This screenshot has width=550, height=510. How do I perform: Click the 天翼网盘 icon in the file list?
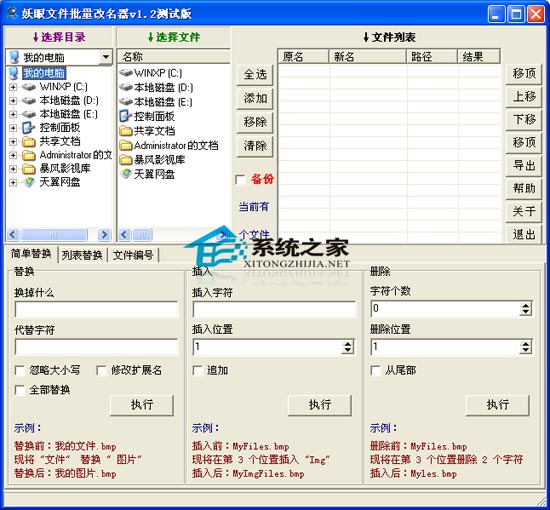[126, 174]
